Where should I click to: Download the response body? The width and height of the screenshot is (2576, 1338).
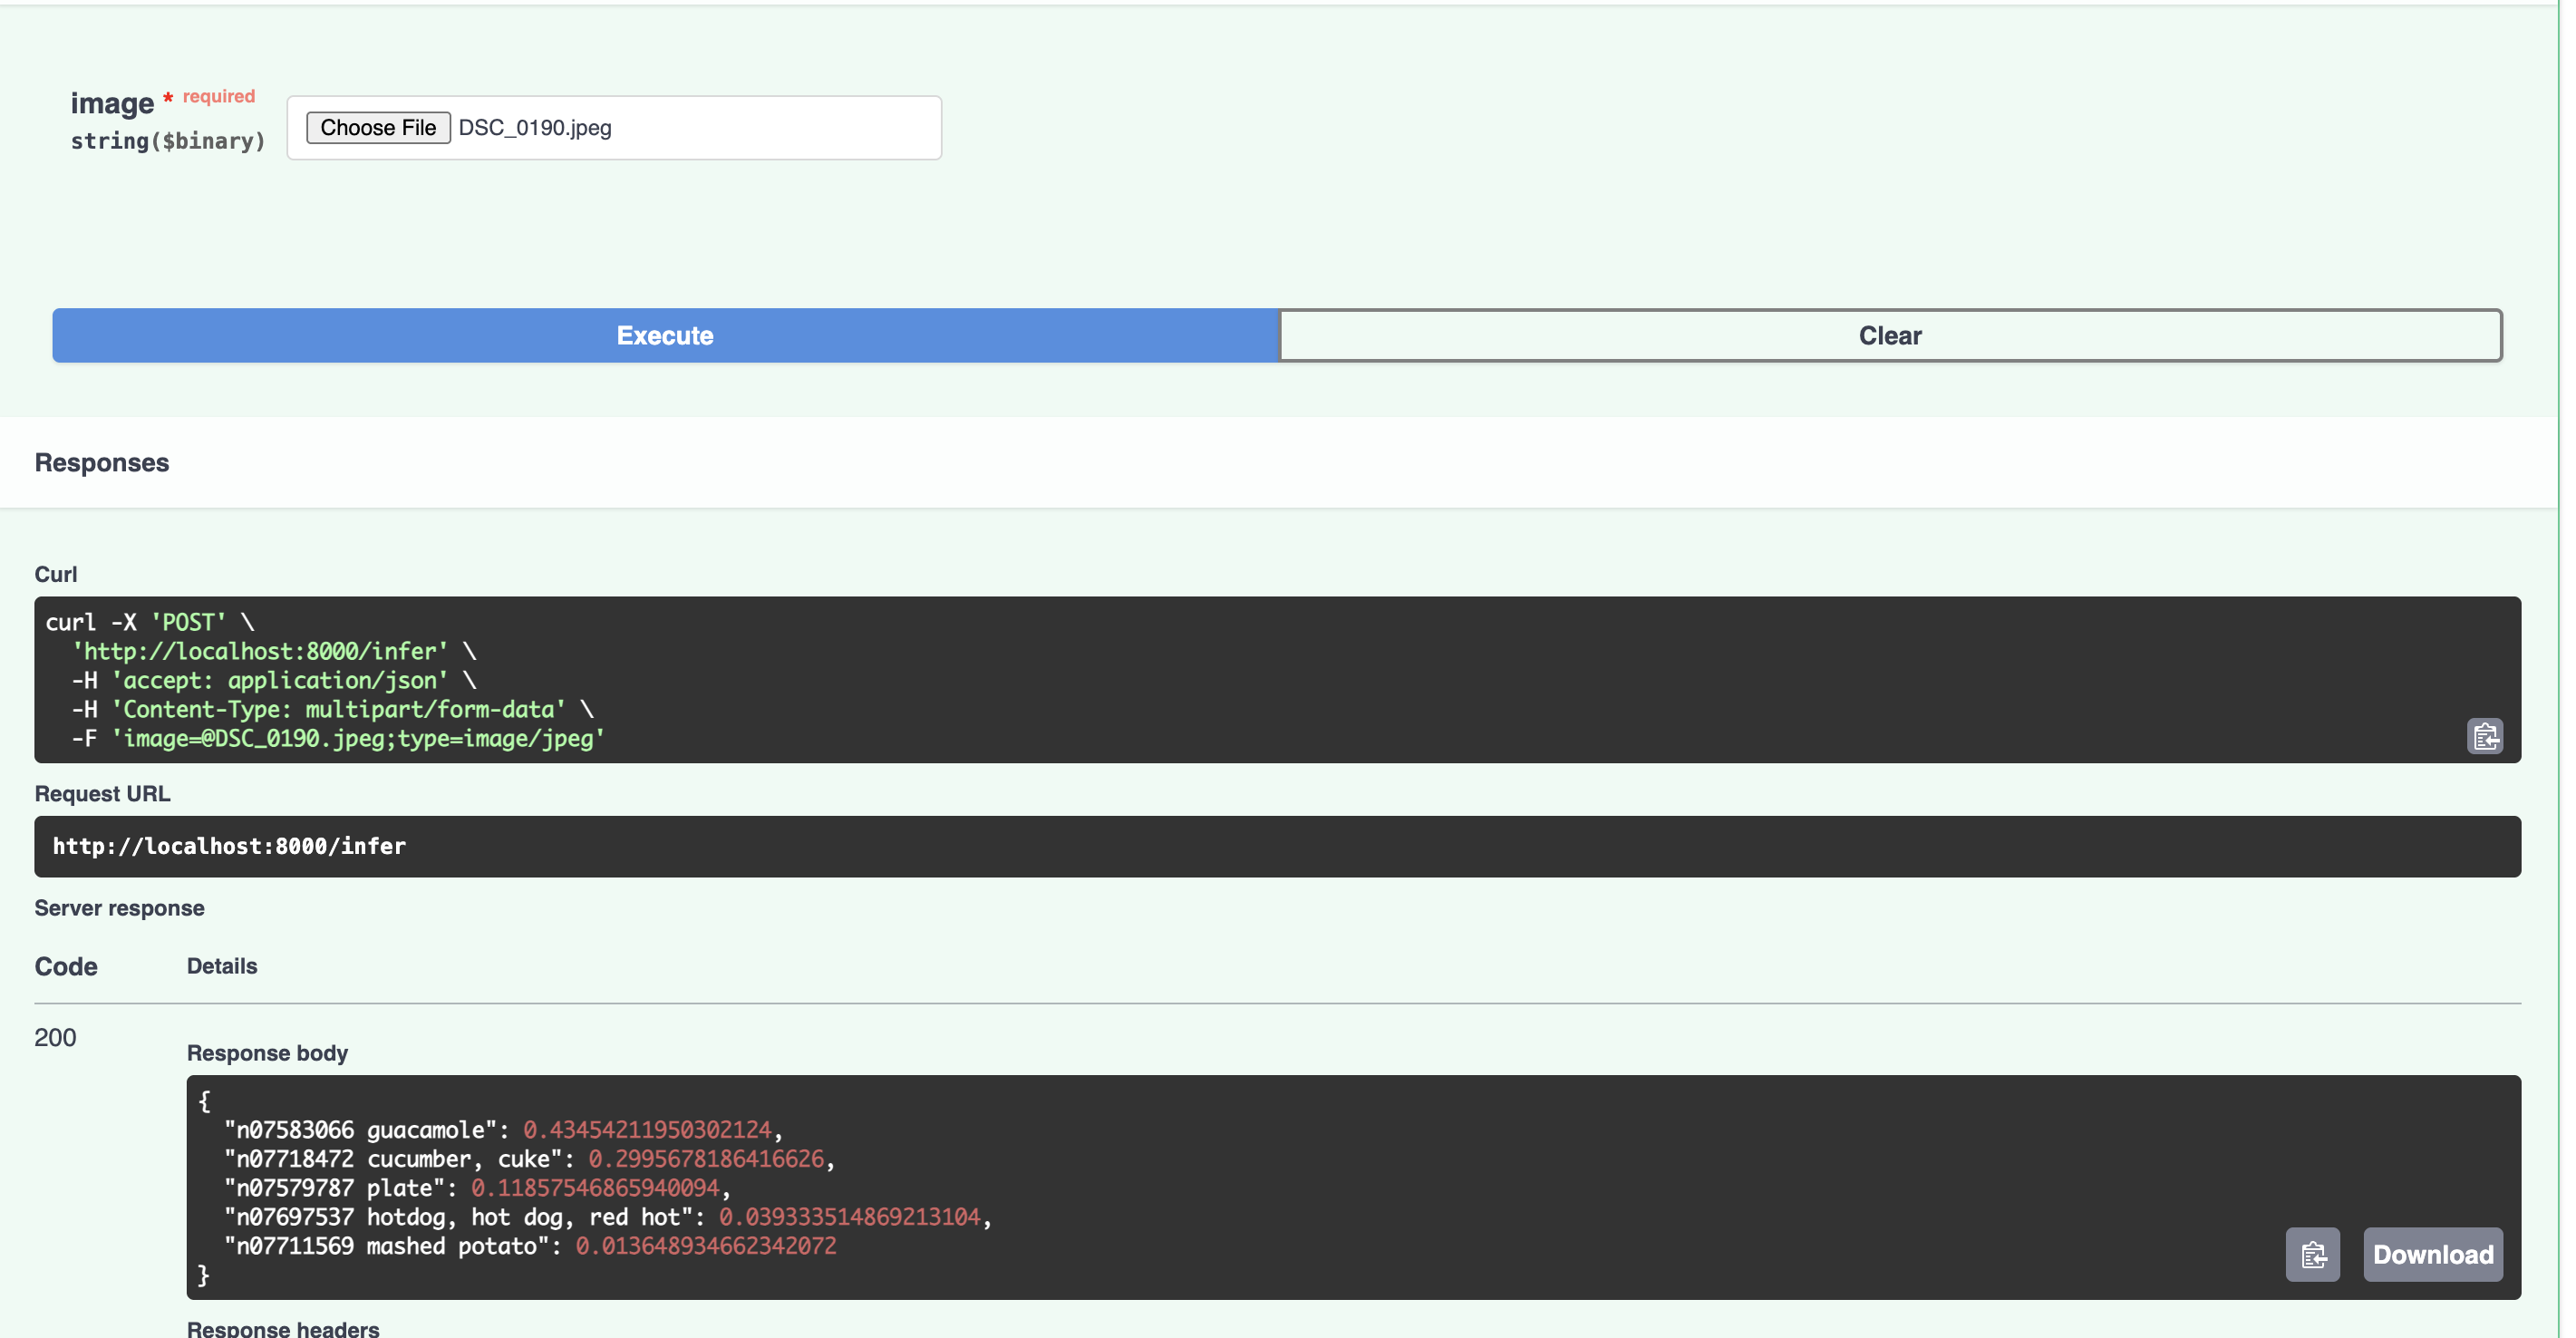tap(2432, 1254)
